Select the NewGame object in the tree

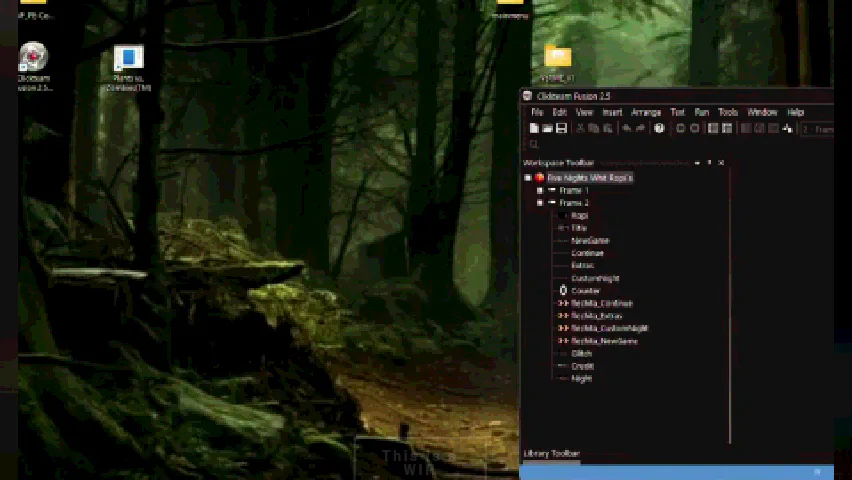click(590, 240)
